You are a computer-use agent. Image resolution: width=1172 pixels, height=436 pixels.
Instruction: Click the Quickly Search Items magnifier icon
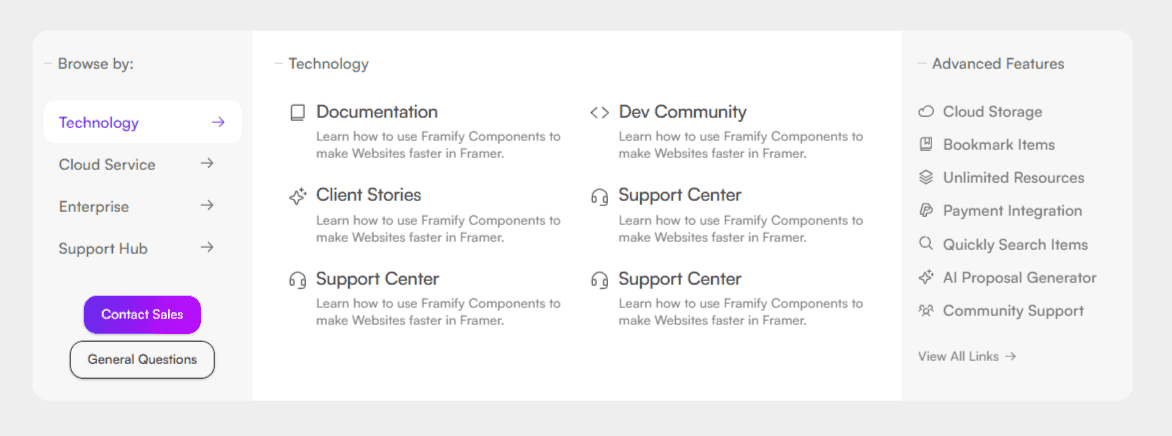[x=926, y=244]
